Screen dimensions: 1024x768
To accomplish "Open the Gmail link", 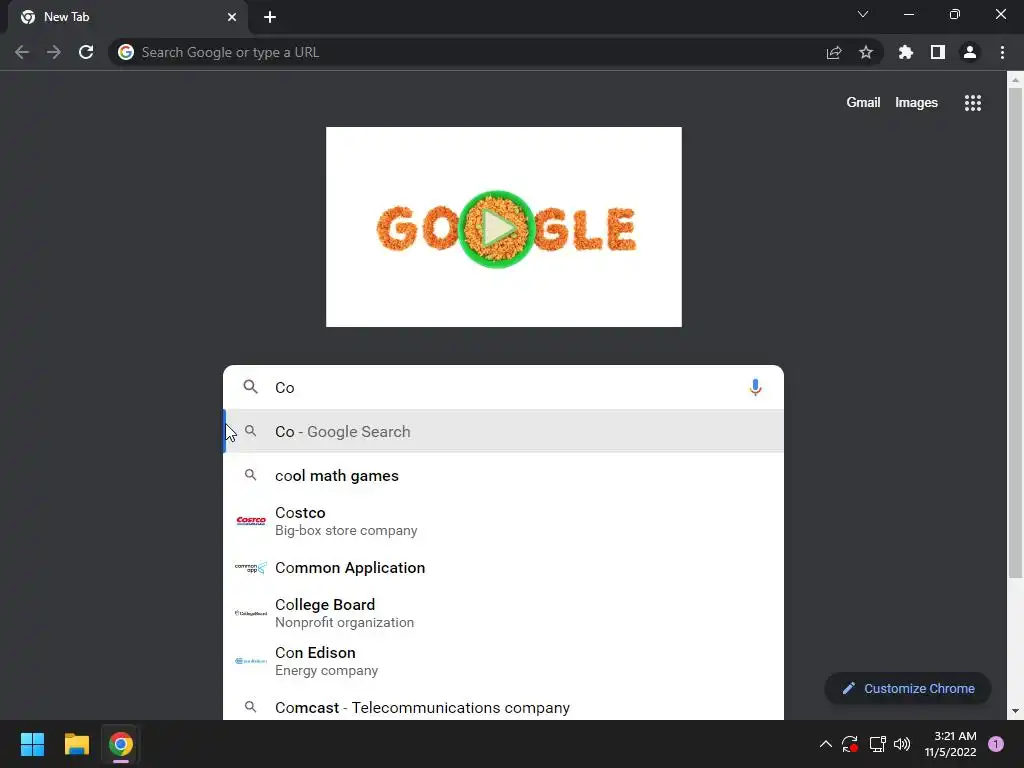I will coord(863,103).
